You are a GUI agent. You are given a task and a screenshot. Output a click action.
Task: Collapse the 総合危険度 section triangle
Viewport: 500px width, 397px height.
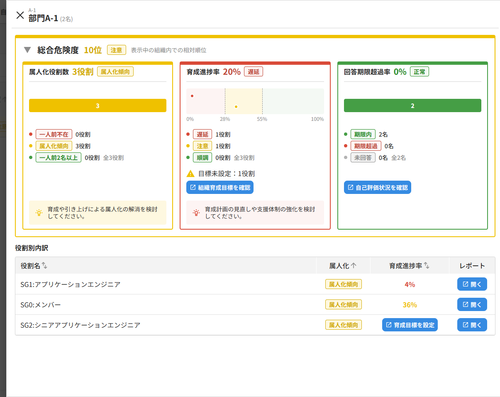[27, 50]
